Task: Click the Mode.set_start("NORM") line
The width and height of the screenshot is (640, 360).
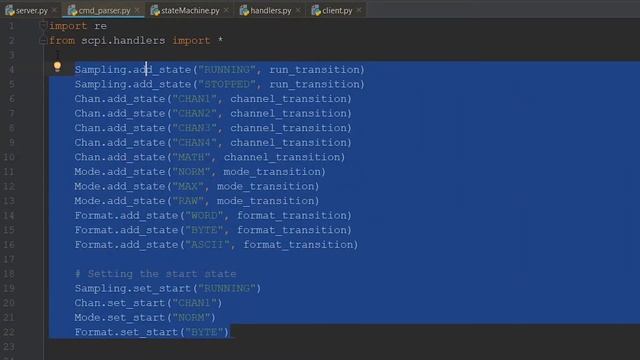Action: coord(145,318)
